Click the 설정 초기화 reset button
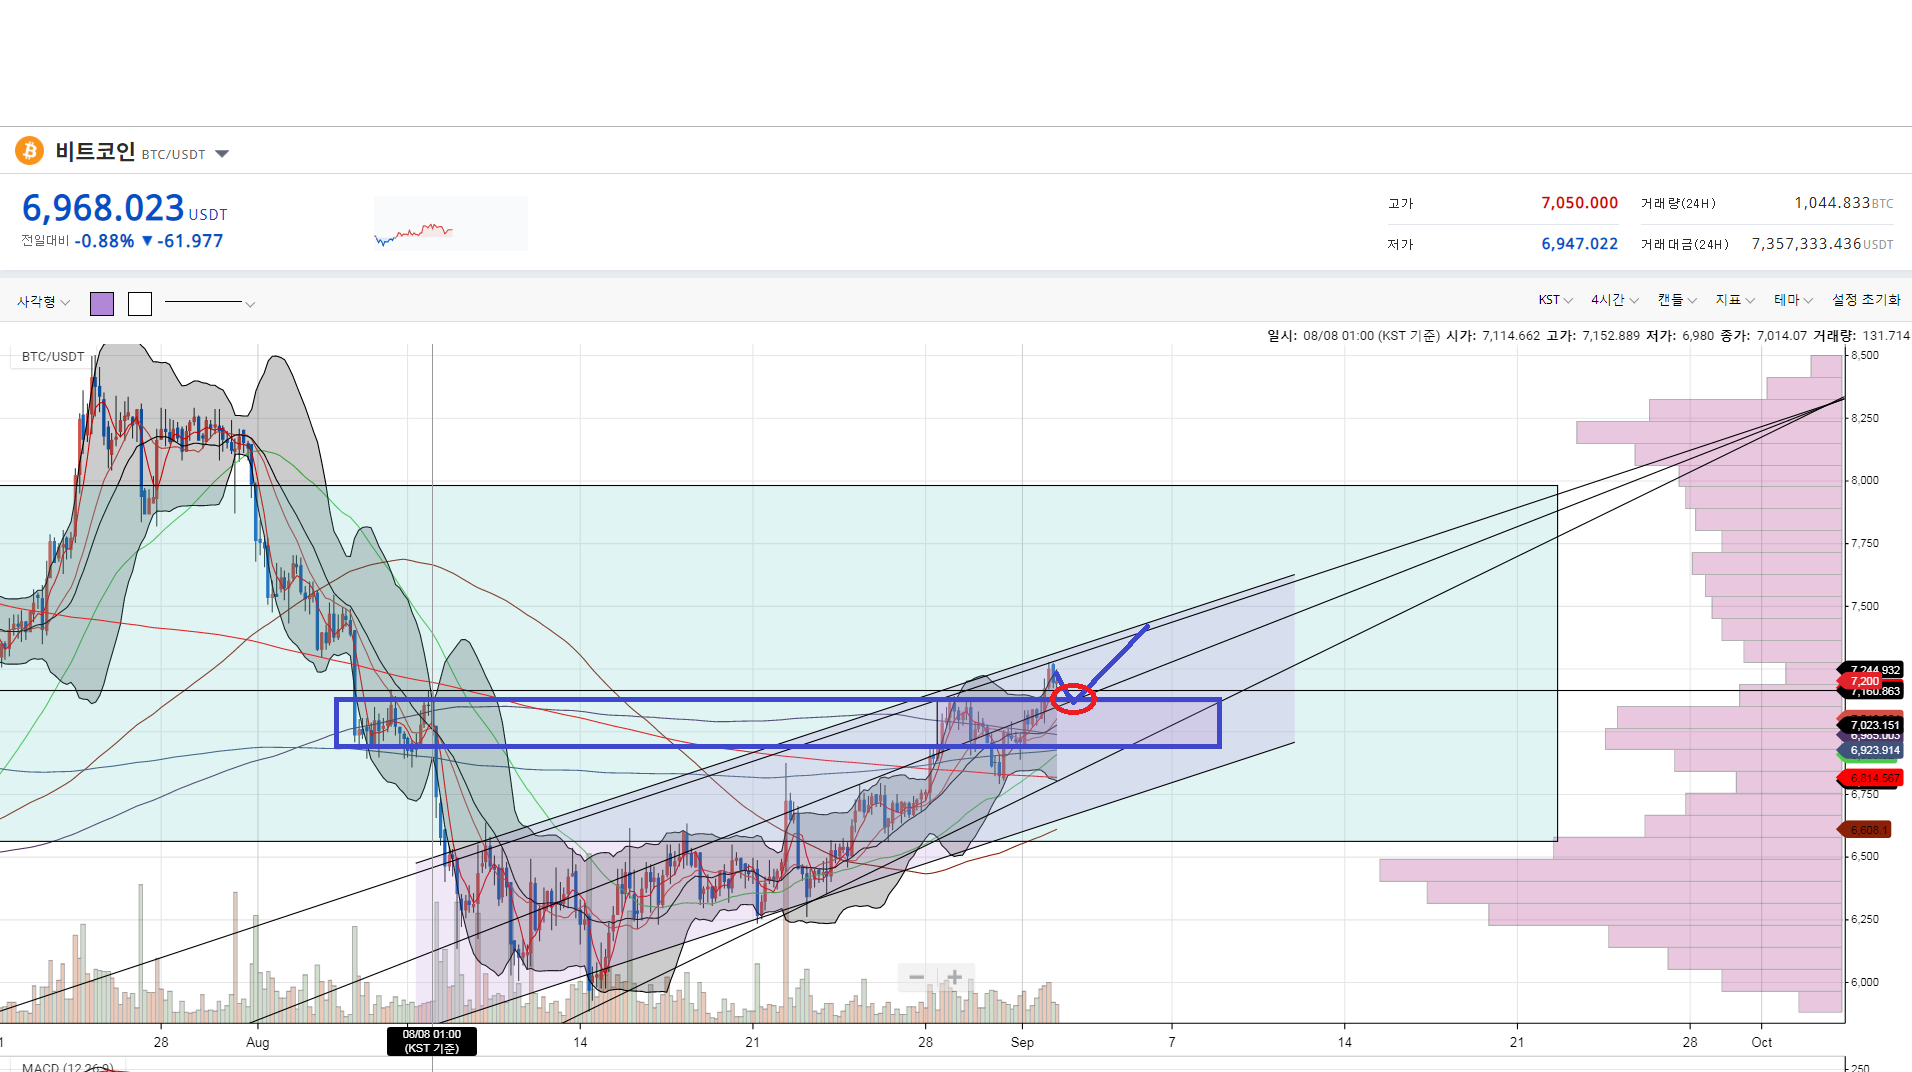 point(1866,300)
